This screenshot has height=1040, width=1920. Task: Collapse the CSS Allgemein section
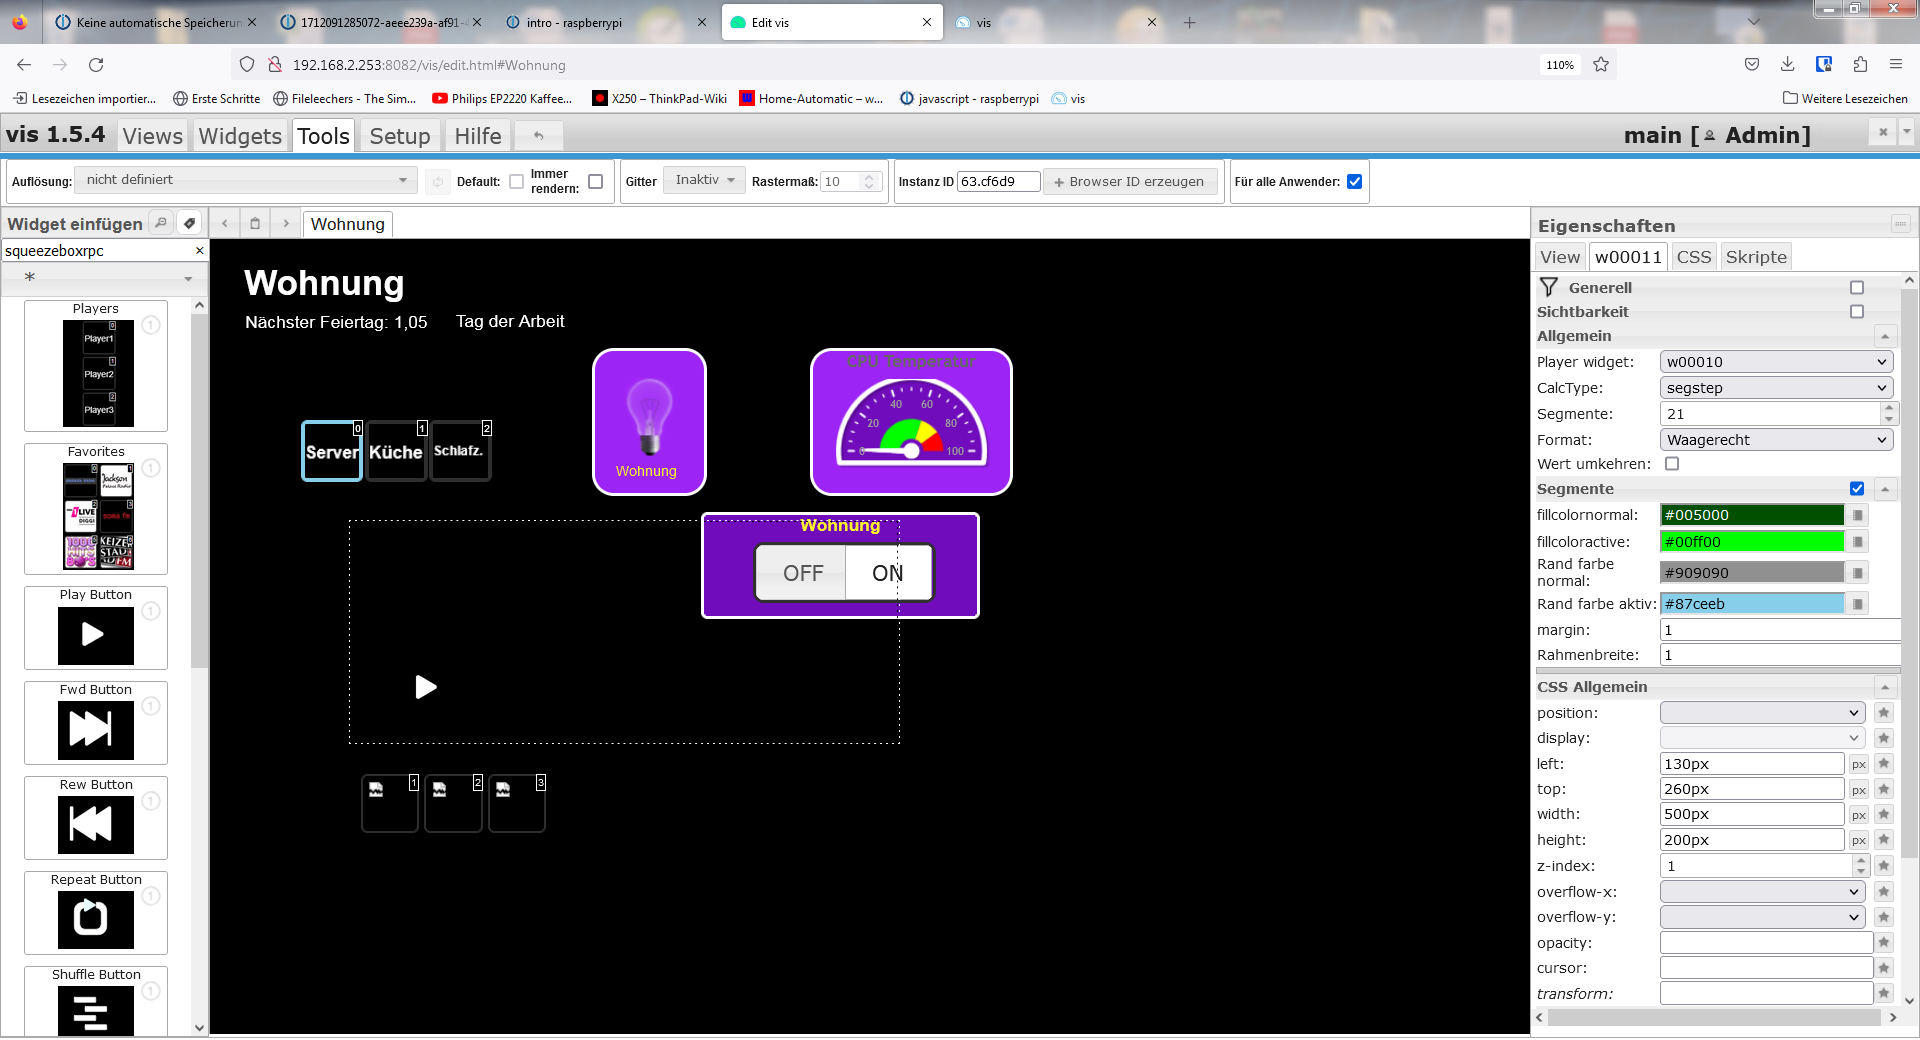coord(1885,688)
